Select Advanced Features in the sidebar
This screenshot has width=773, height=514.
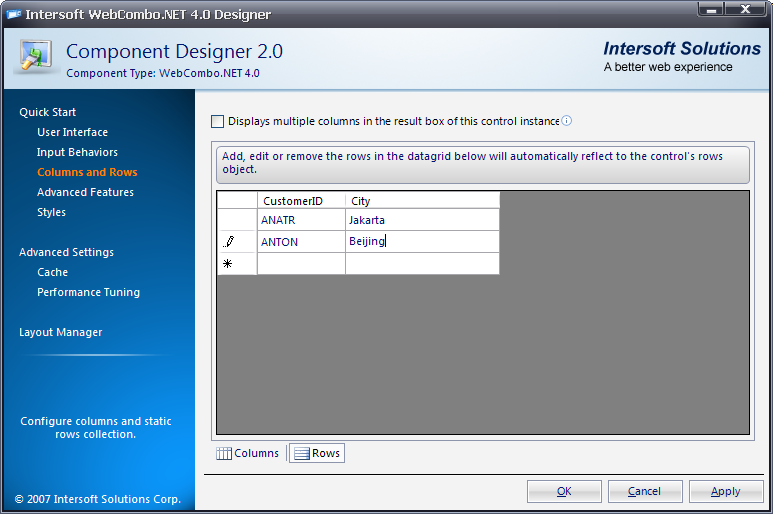point(85,192)
